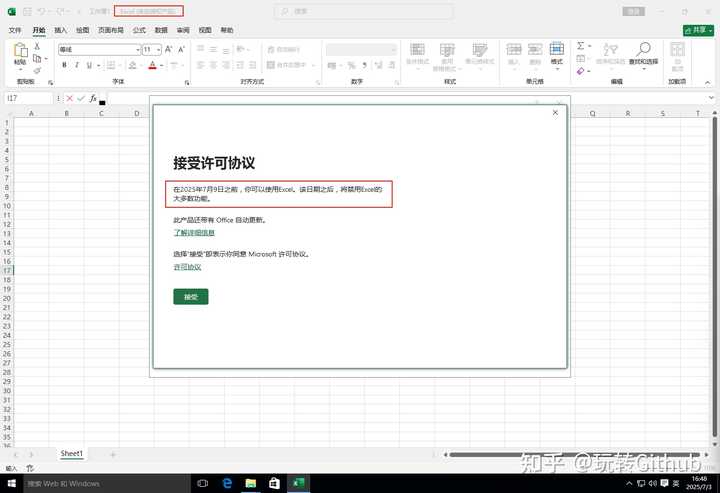Screen dimensions: 720x493
Task: Click the Delete cells icon
Action: coord(535,49)
